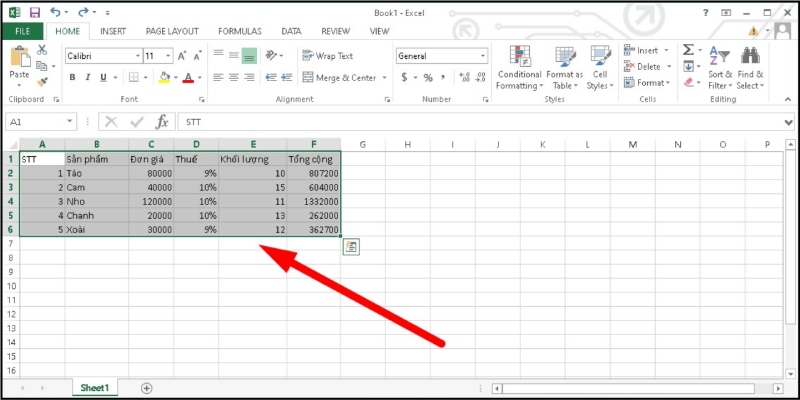Switch to the INSERT ribbon tab

(113, 31)
